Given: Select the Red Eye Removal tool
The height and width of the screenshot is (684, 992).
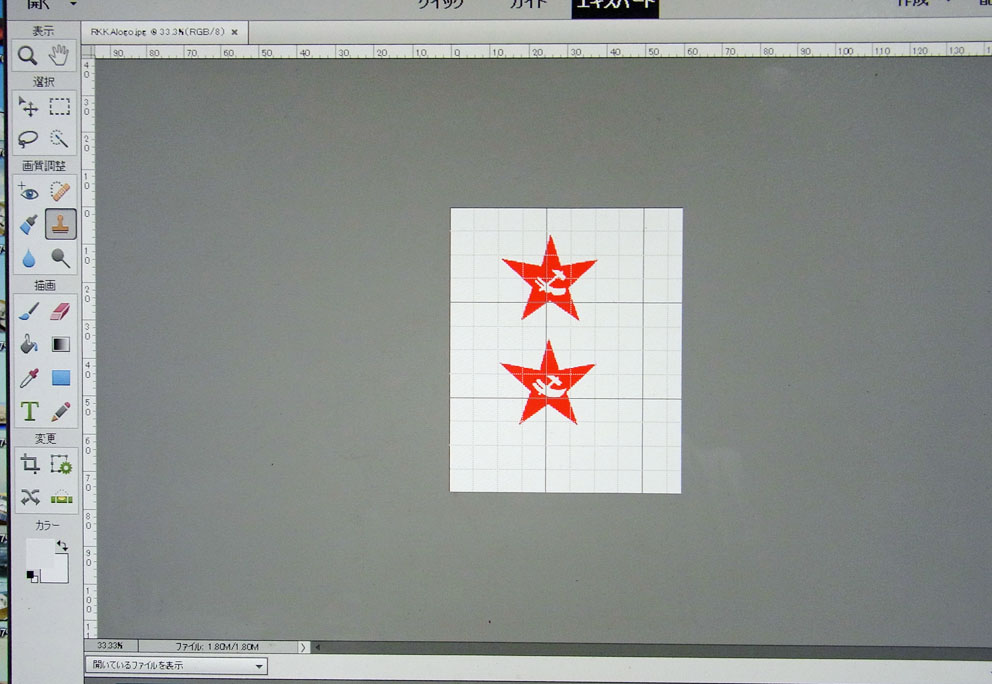Looking at the screenshot, I should (x=28, y=192).
